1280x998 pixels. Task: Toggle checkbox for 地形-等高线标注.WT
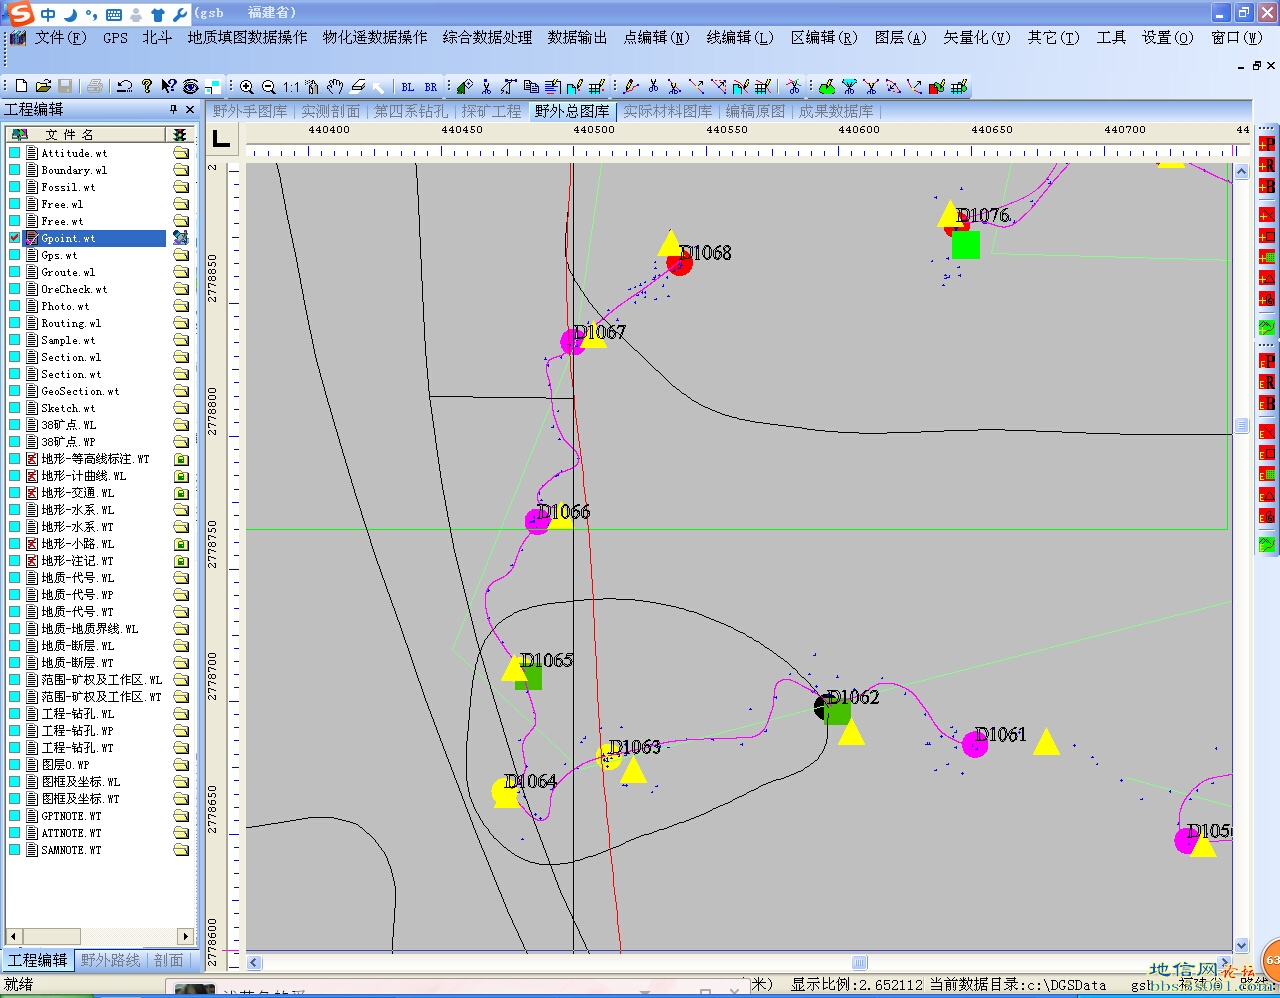pyautogui.click(x=15, y=459)
